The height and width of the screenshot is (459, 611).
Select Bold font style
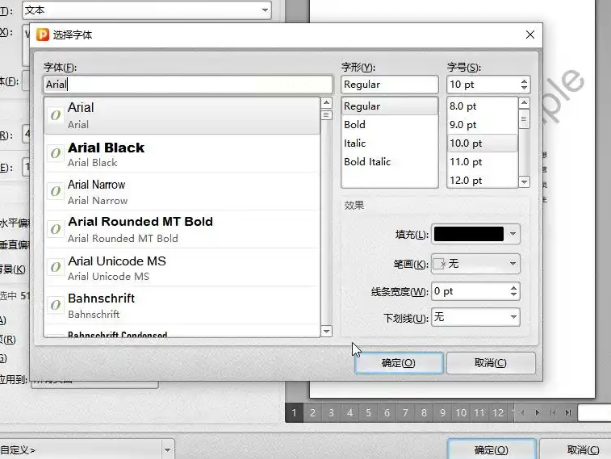(x=355, y=125)
